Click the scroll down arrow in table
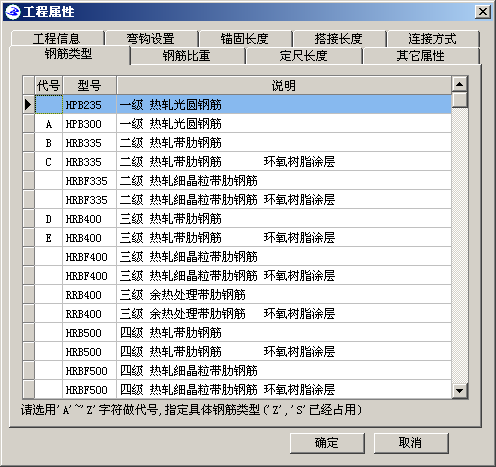This screenshot has height=467, width=496. coord(460,390)
